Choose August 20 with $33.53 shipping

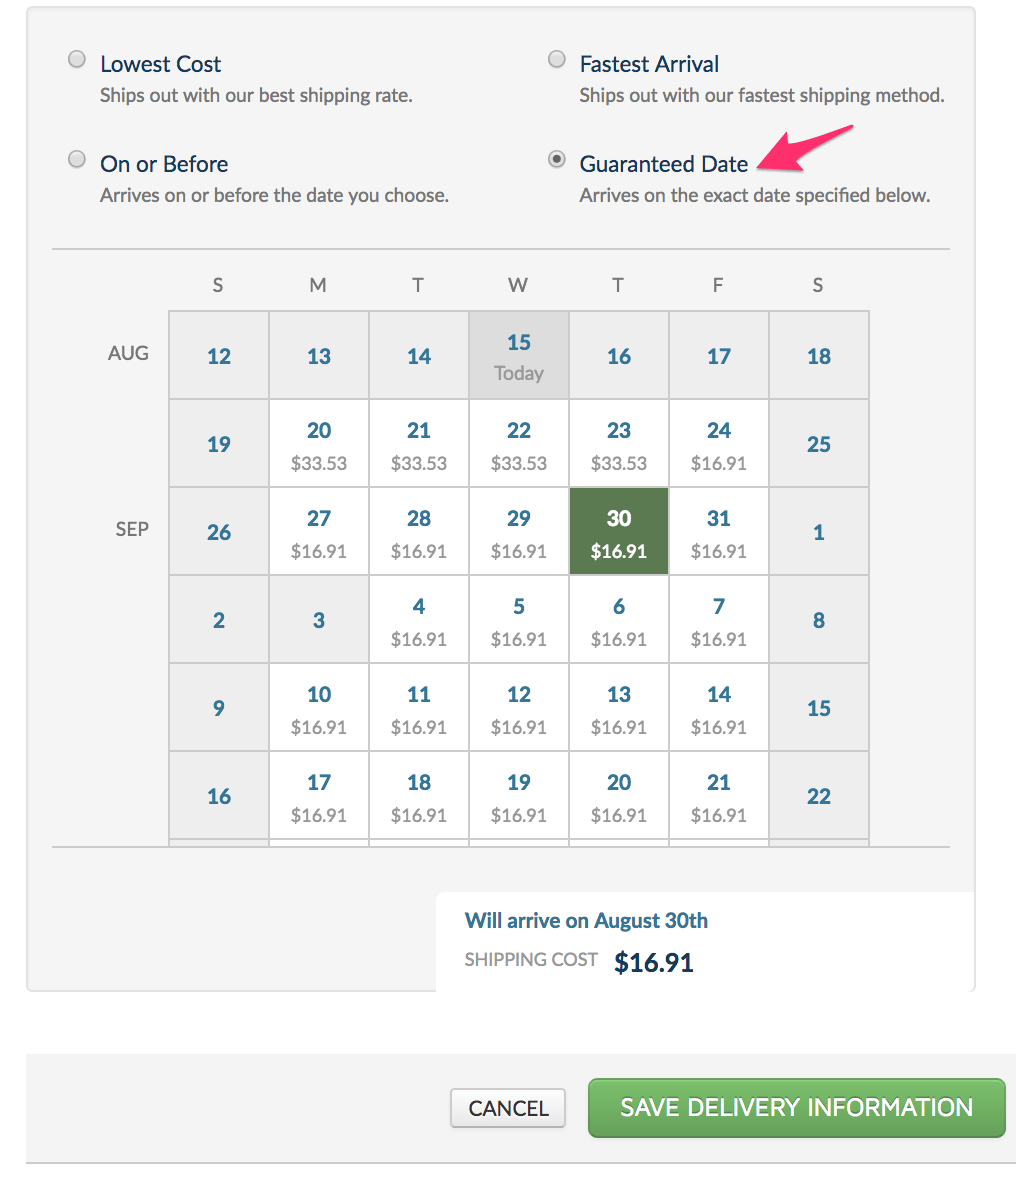318,443
